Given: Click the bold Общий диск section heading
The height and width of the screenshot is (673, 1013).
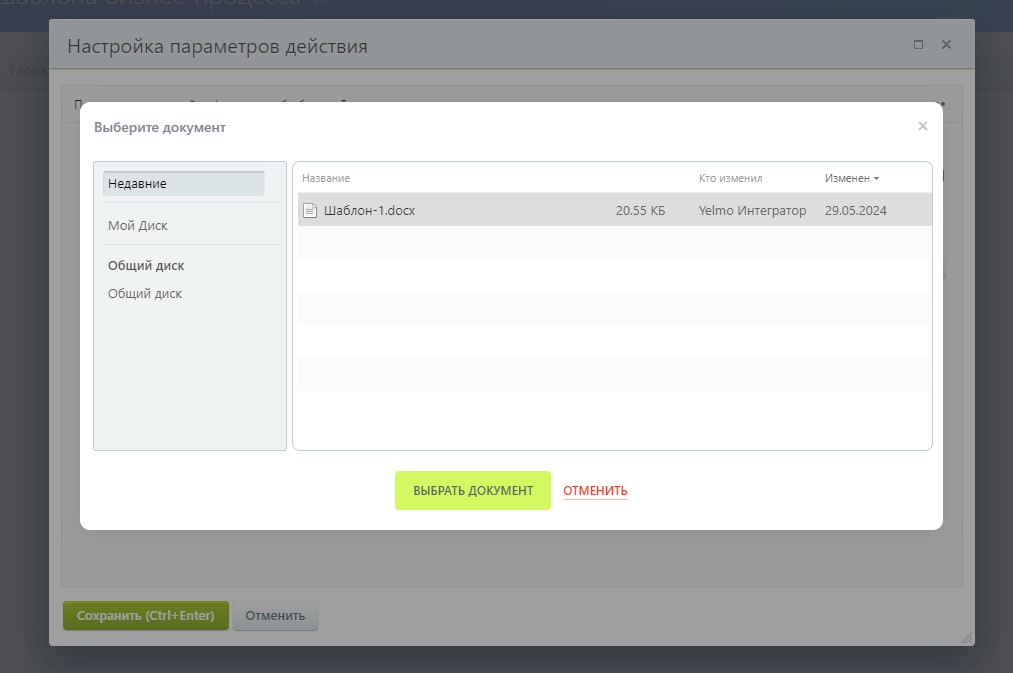Looking at the screenshot, I should point(146,266).
